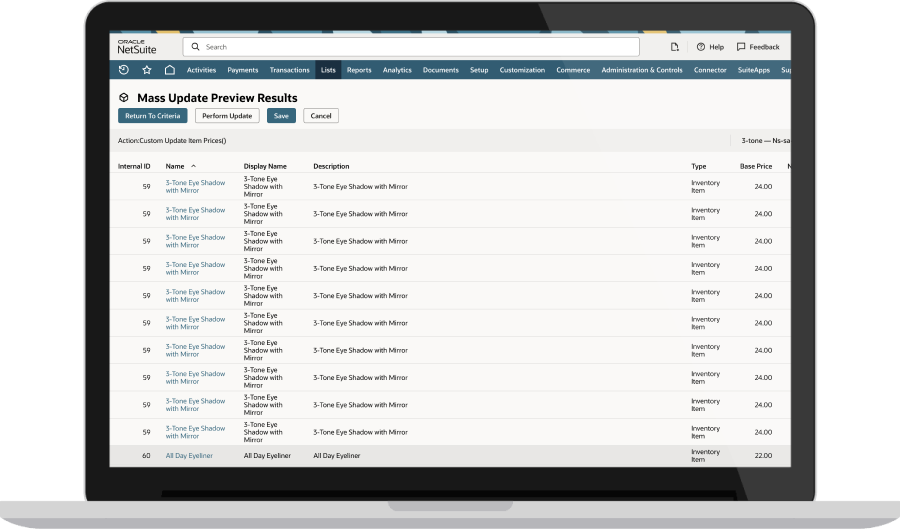This screenshot has width=900, height=529.
Task: Click the Save button
Action: 281,116
